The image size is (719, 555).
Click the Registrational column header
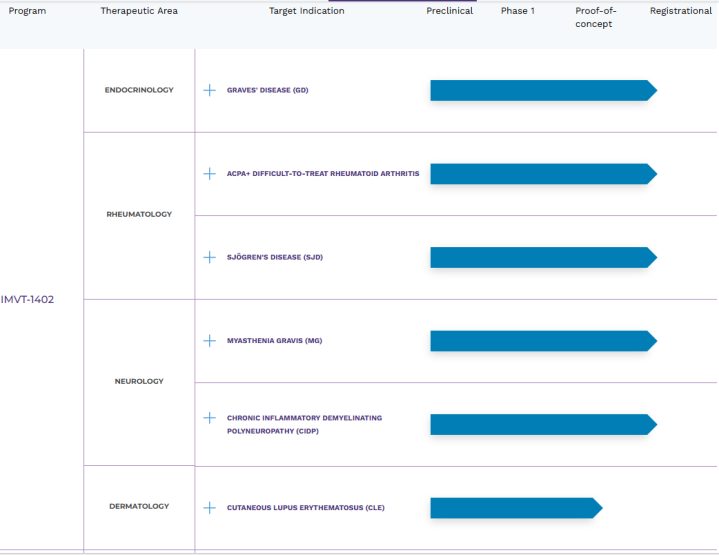click(681, 11)
